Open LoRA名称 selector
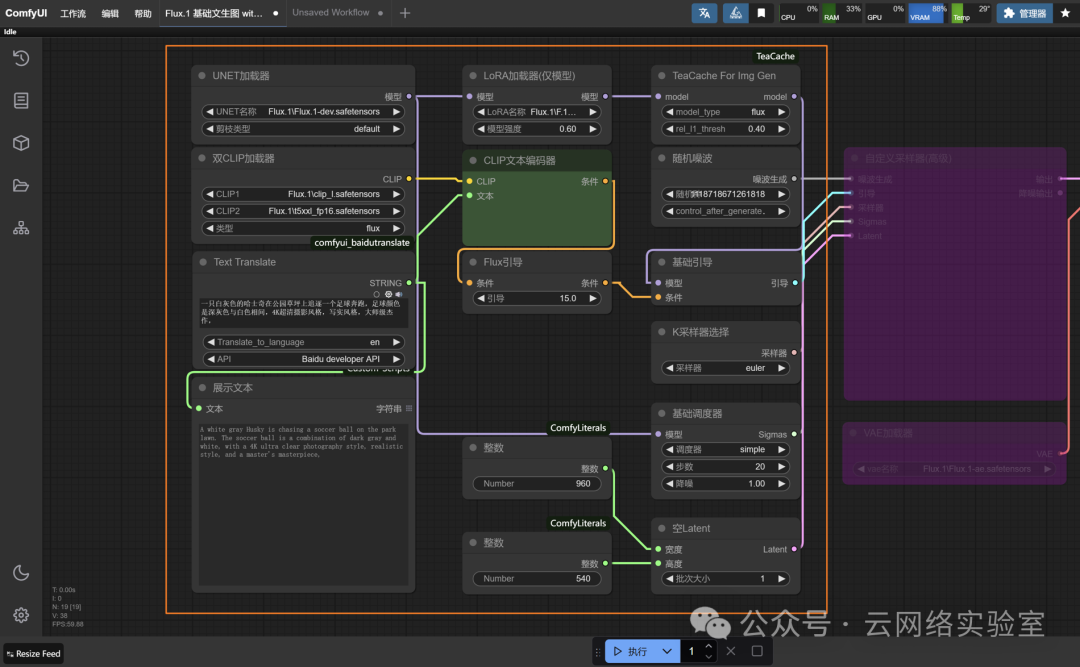This screenshot has width=1080, height=667. (537, 112)
